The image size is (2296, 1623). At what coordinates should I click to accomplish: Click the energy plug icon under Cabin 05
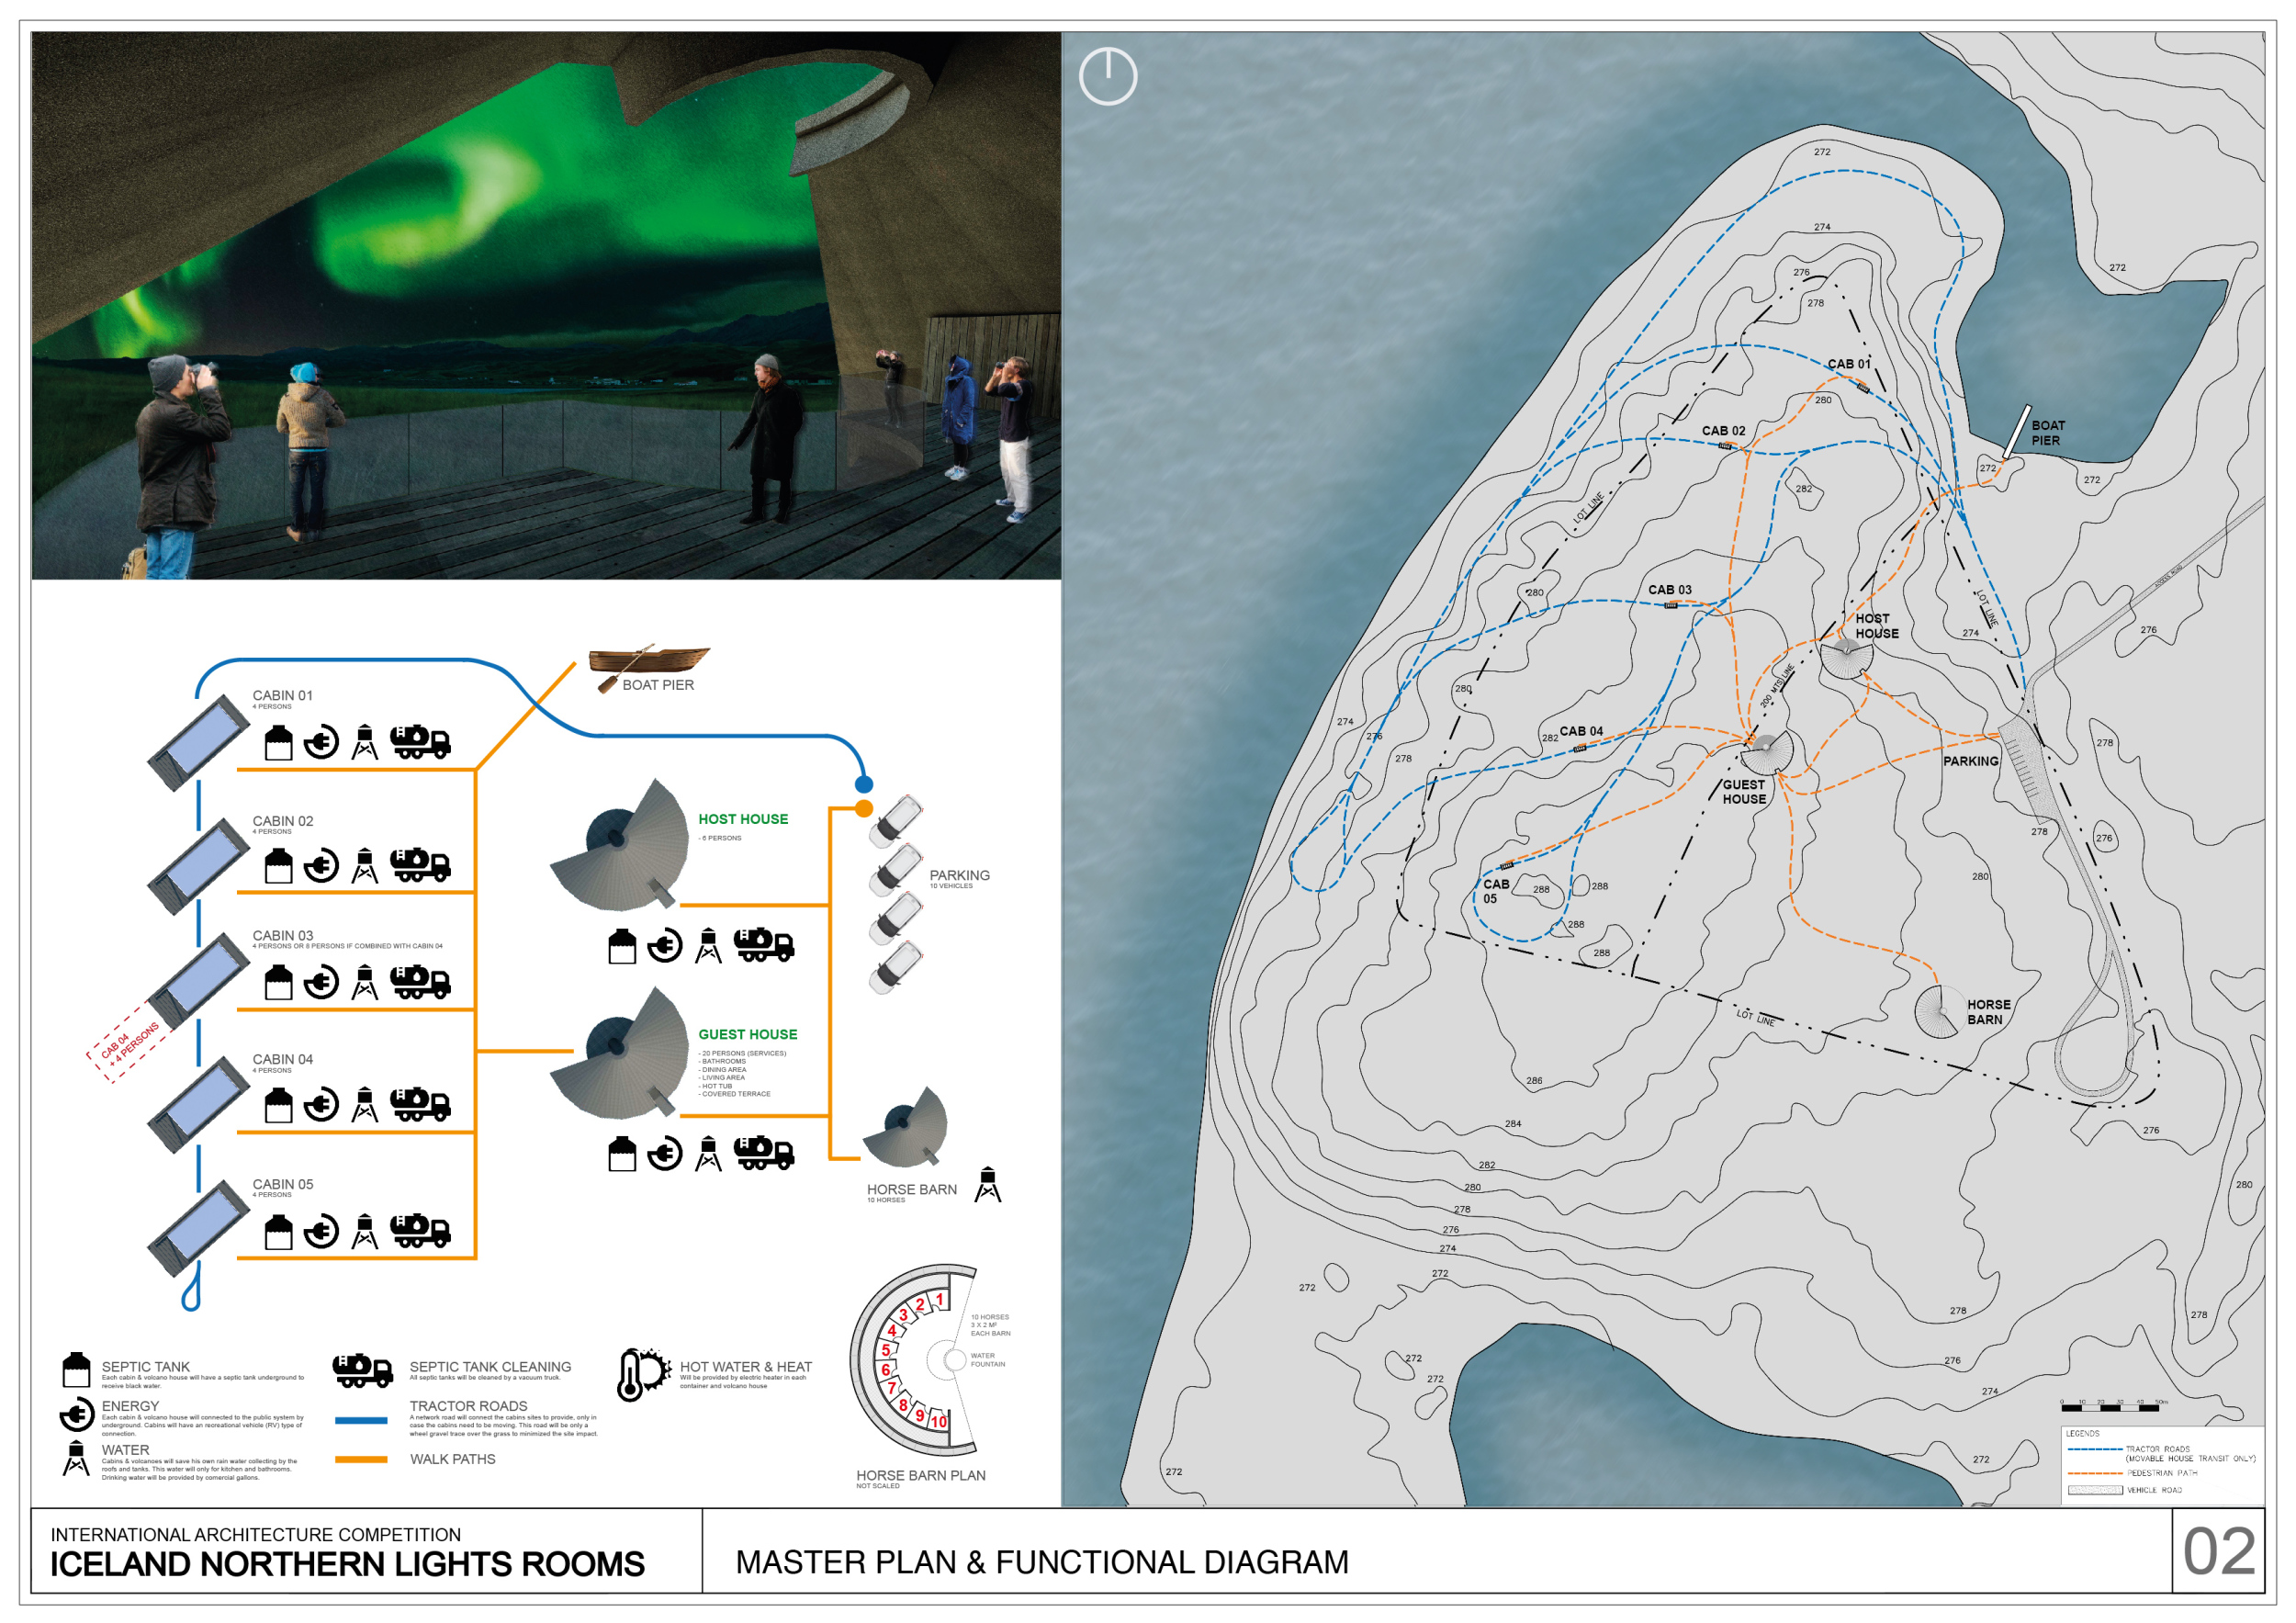pyautogui.click(x=321, y=1232)
